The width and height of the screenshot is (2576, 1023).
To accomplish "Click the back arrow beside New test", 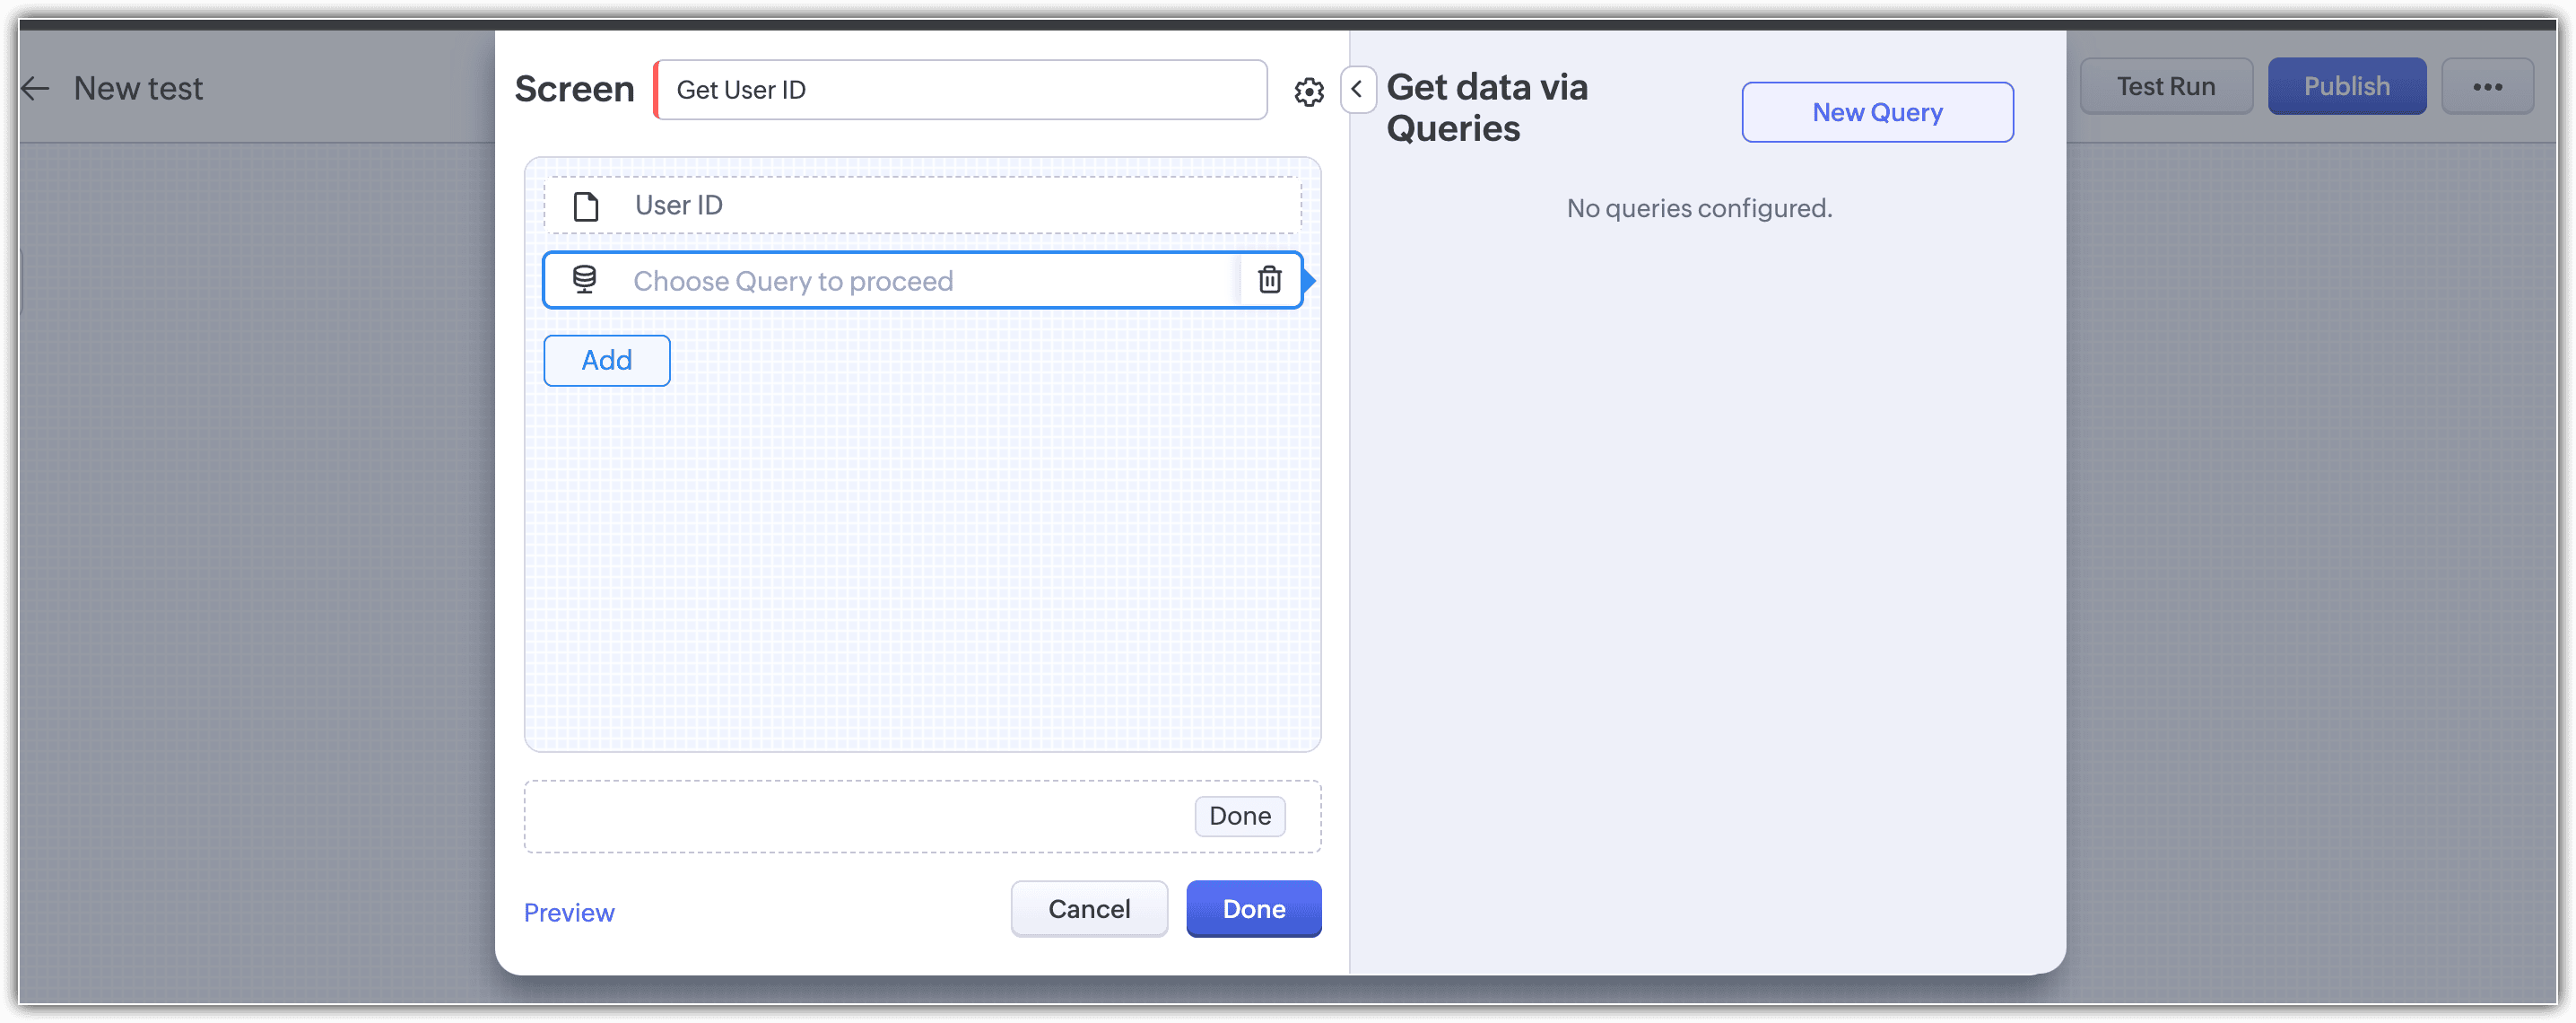I will point(35,89).
